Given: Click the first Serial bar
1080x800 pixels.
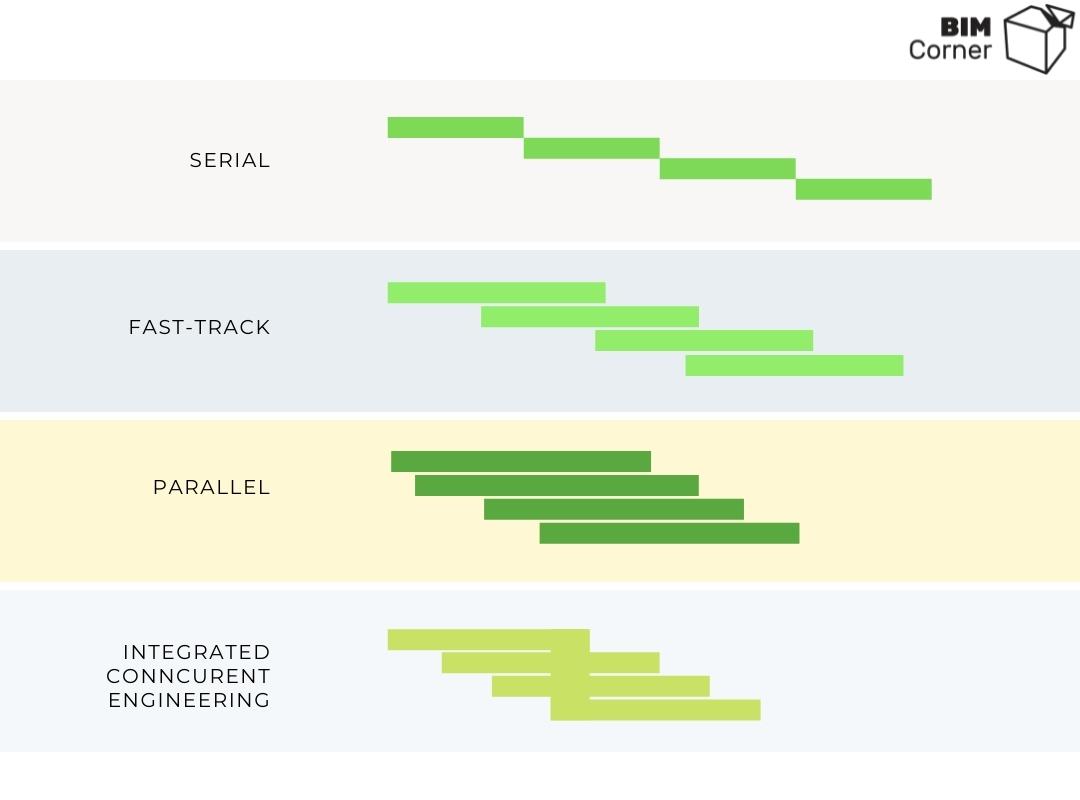Looking at the screenshot, I should [x=455, y=127].
